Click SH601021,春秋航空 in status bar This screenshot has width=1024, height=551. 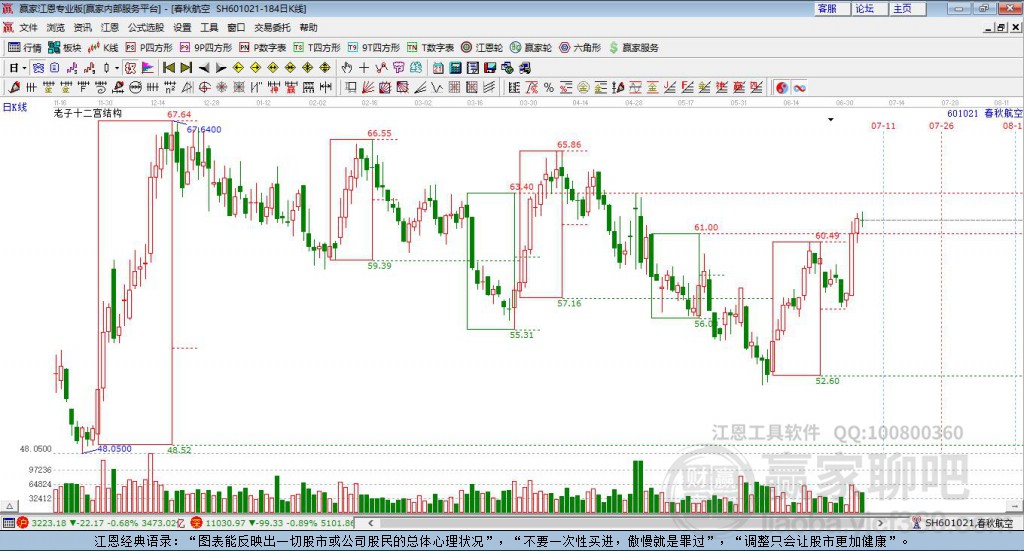click(x=969, y=522)
